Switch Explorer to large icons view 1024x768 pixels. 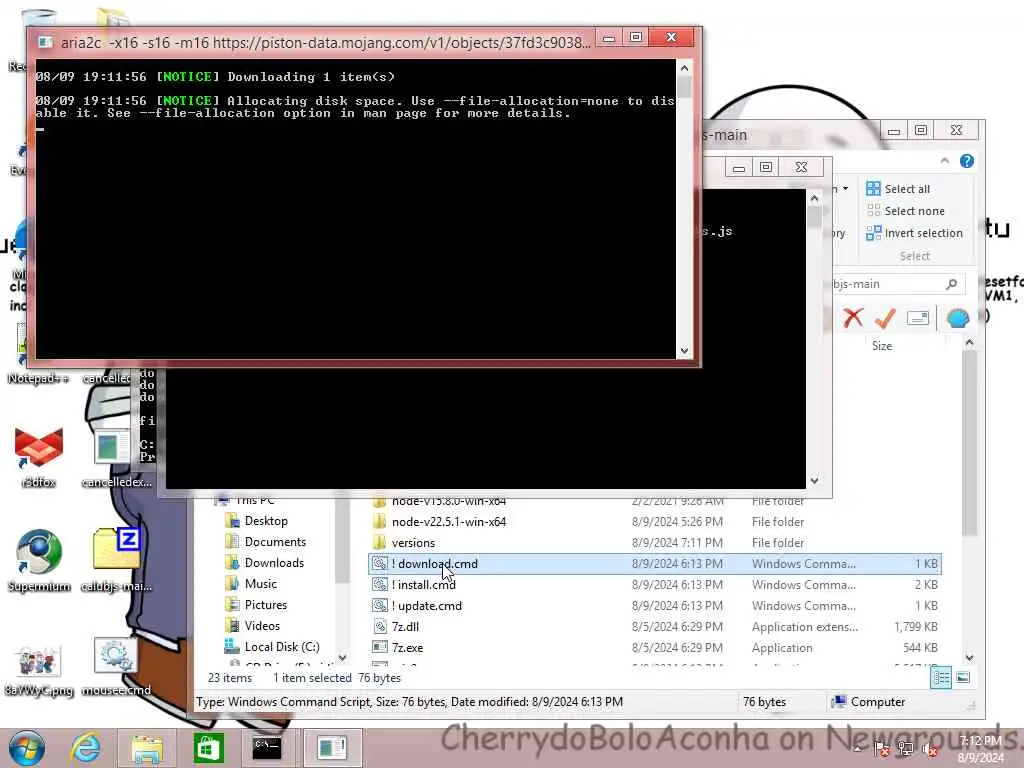[963, 678]
